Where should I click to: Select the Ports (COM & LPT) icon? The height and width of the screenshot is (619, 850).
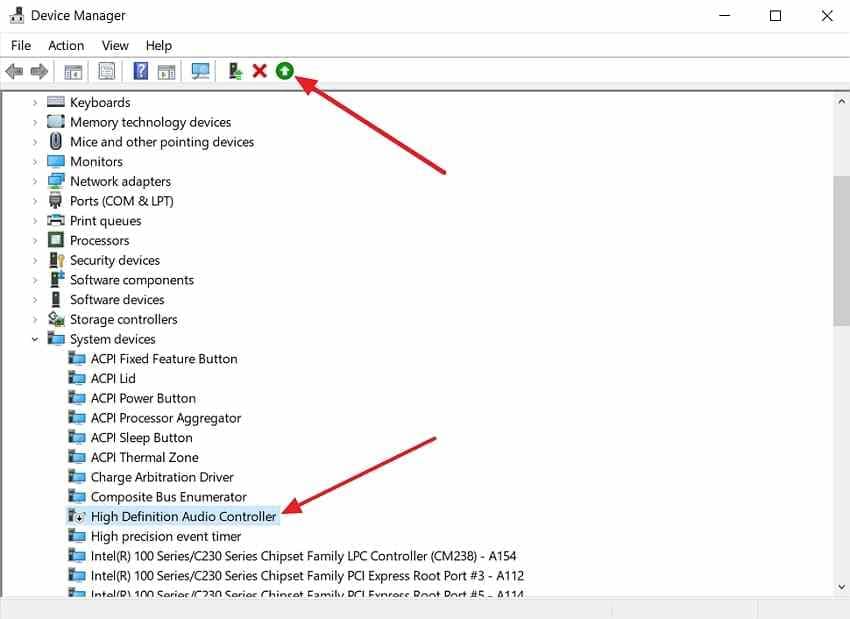[56, 201]
